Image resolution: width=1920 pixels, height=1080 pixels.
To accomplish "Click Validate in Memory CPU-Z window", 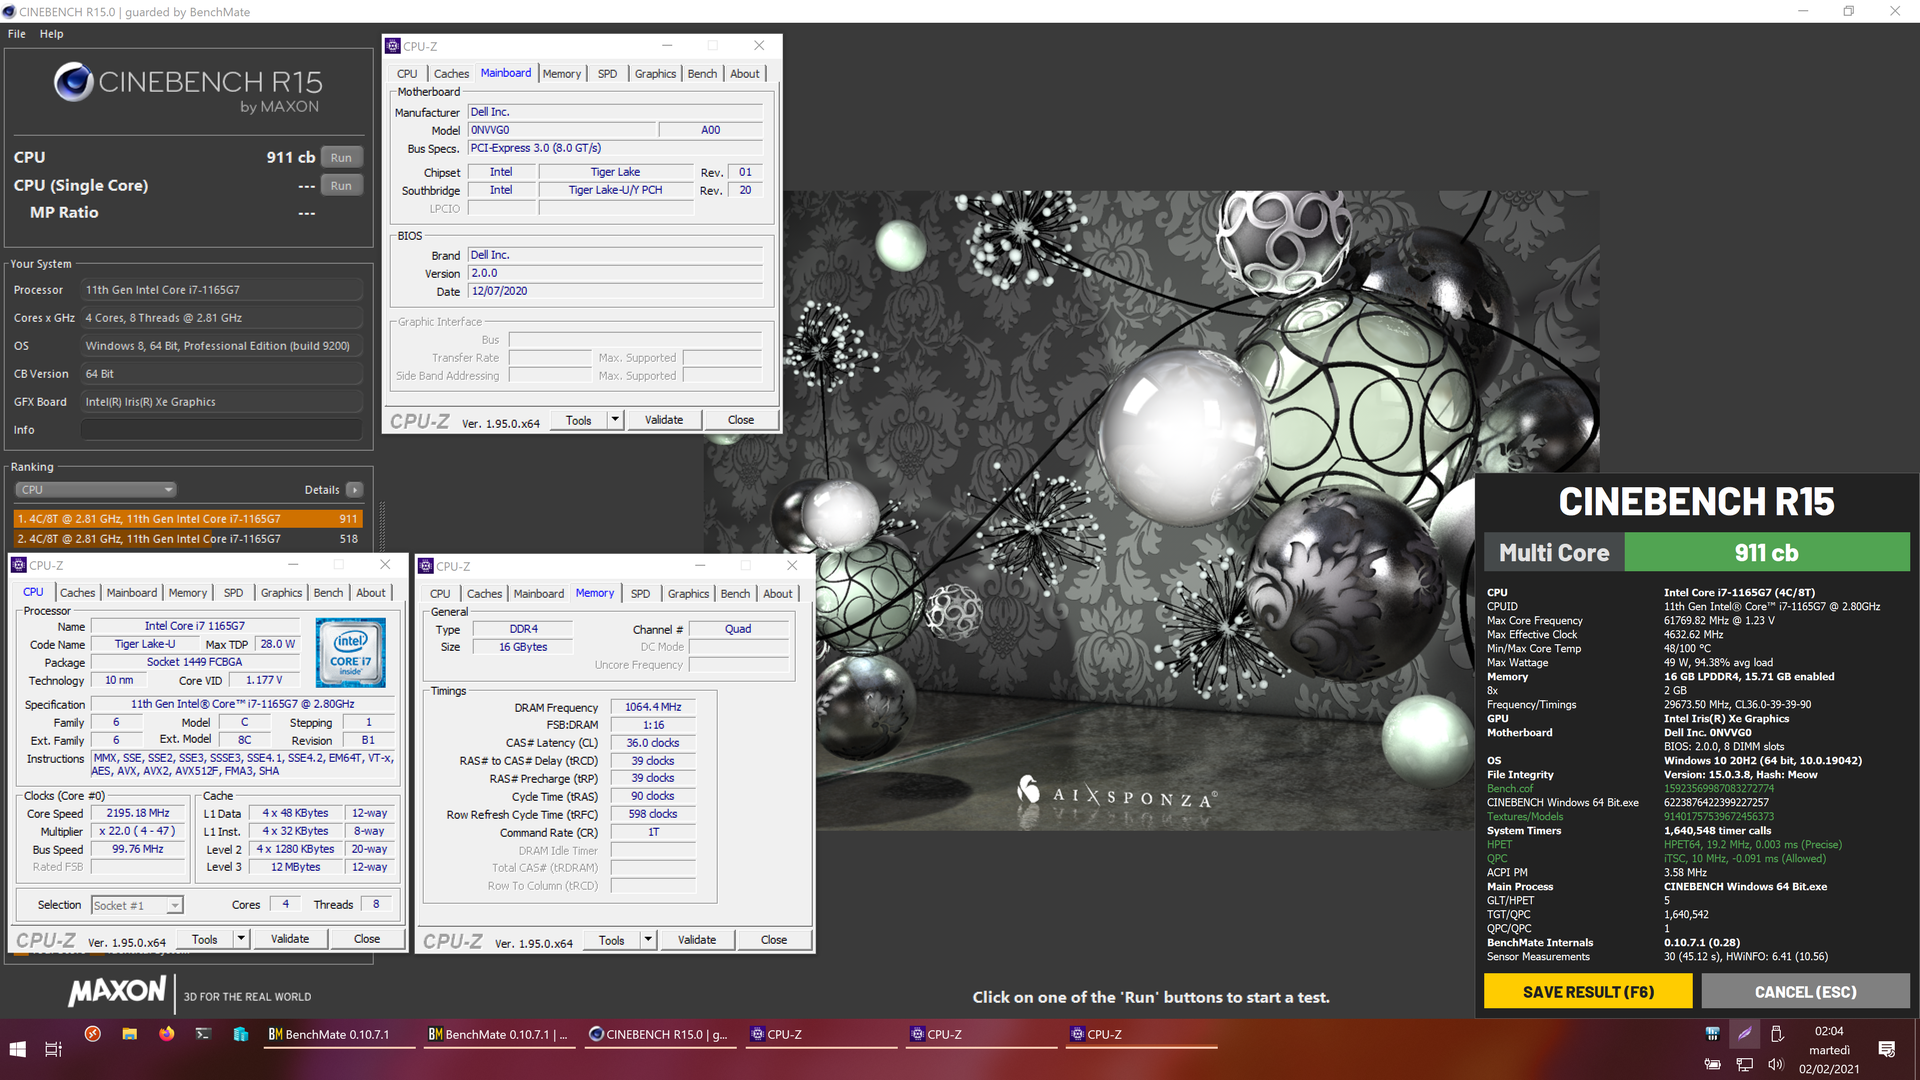I will coord(697,940).
